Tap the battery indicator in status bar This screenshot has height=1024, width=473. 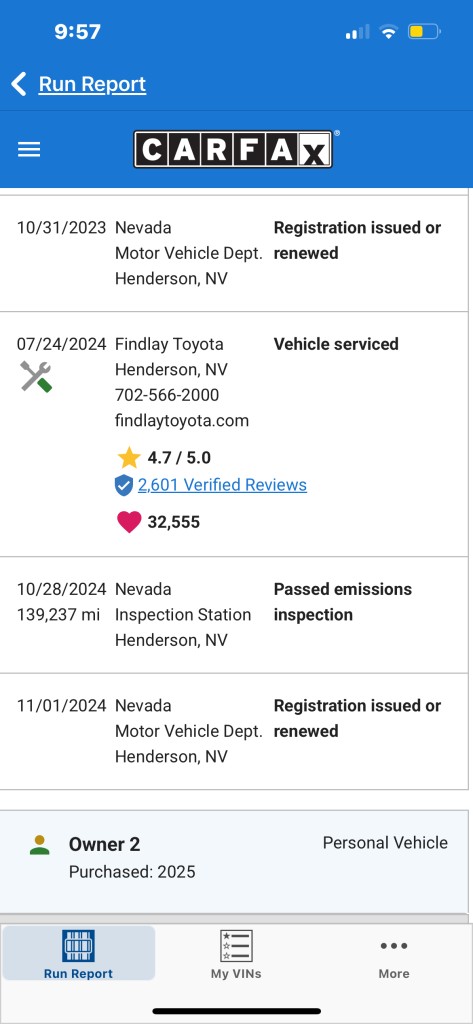(x=425, y=31)
